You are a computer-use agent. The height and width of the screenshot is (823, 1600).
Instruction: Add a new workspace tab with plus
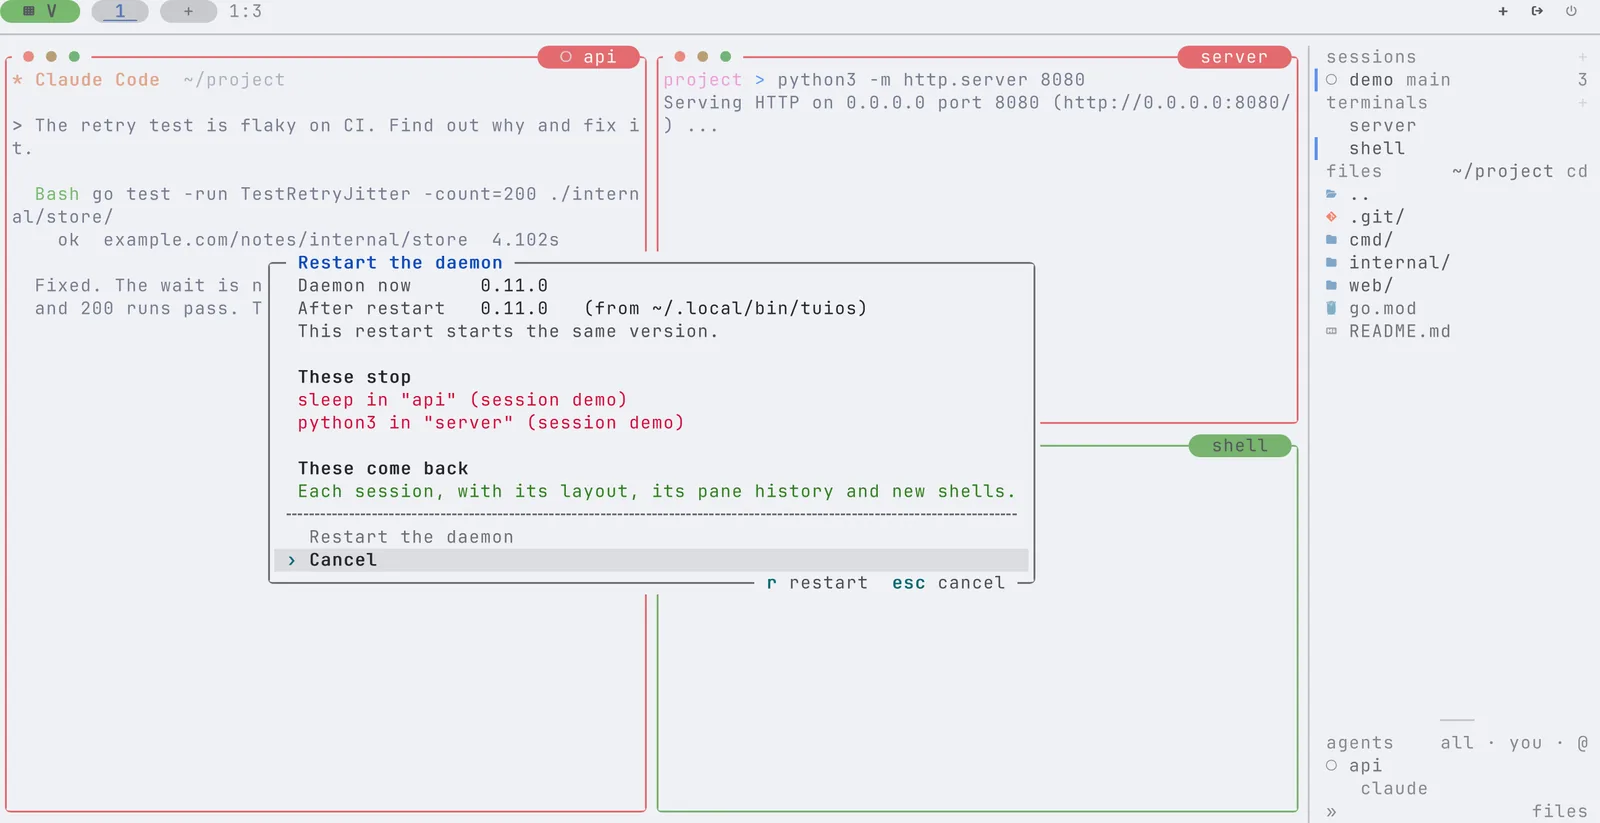pyautogui.click(x=188, y=11)
